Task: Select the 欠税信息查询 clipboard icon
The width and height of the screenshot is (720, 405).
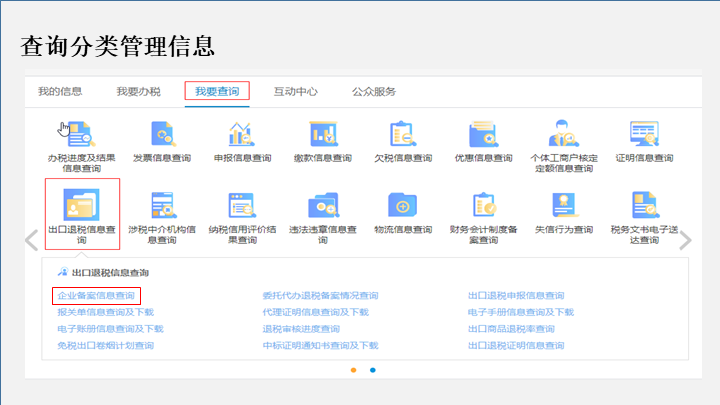Action: (403, 134)
